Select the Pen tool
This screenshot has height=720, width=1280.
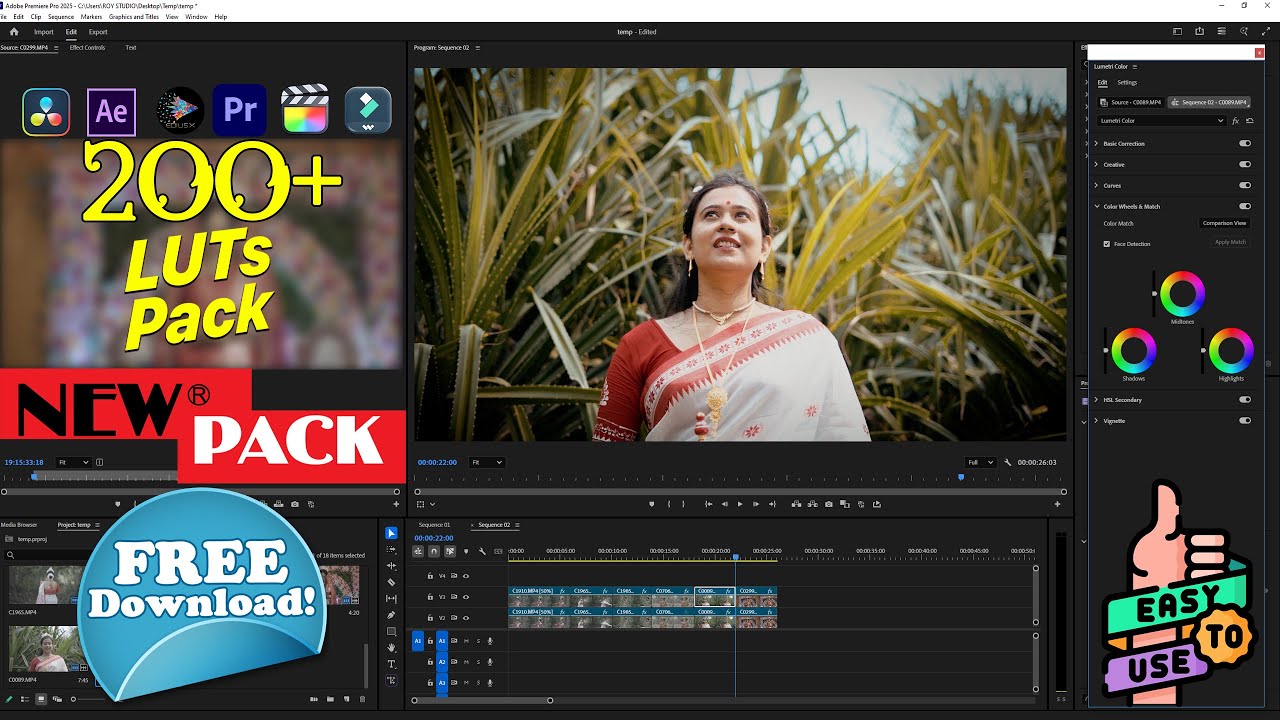(391, 615)
